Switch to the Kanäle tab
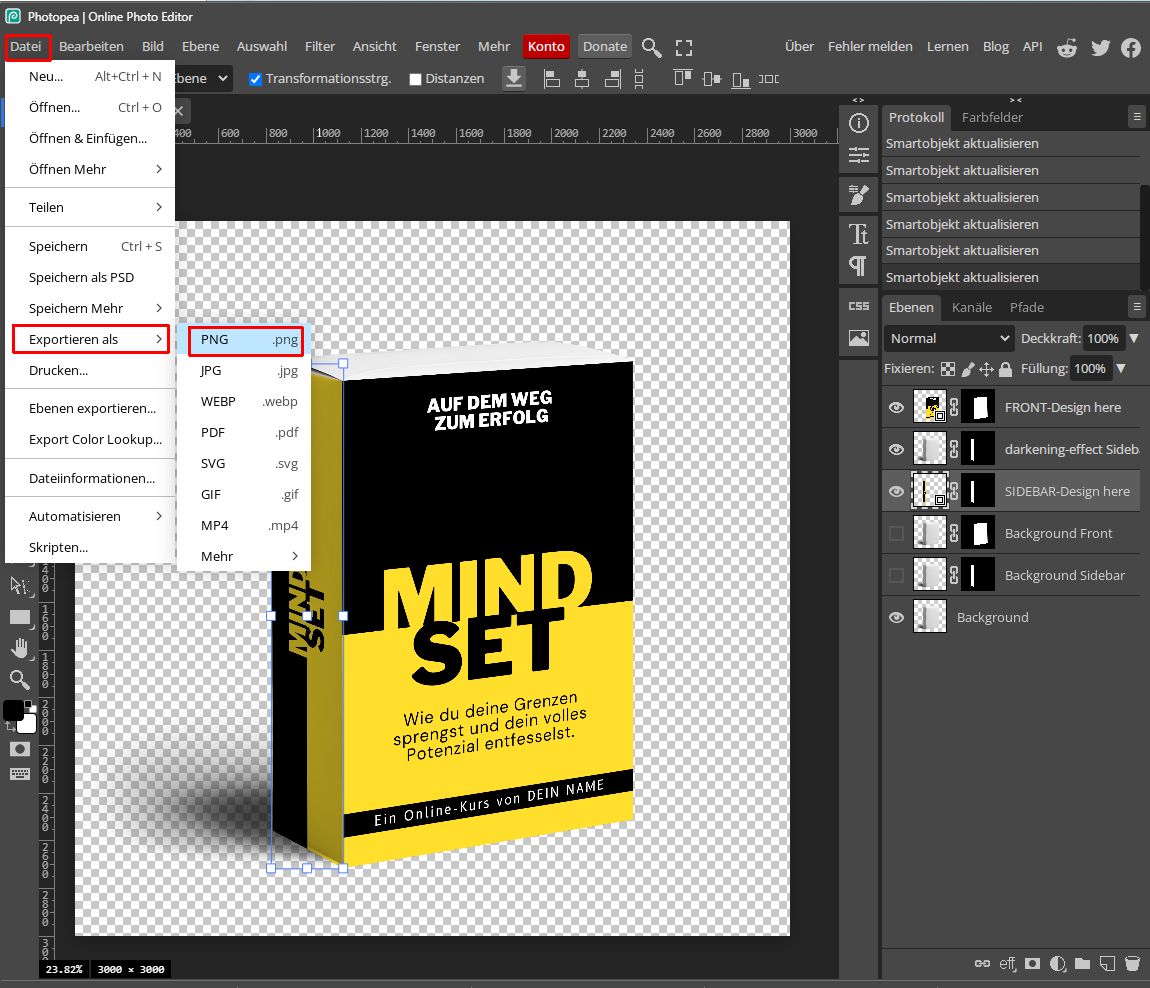This screenshot has width=1150, height=988. tap(971, 307)
